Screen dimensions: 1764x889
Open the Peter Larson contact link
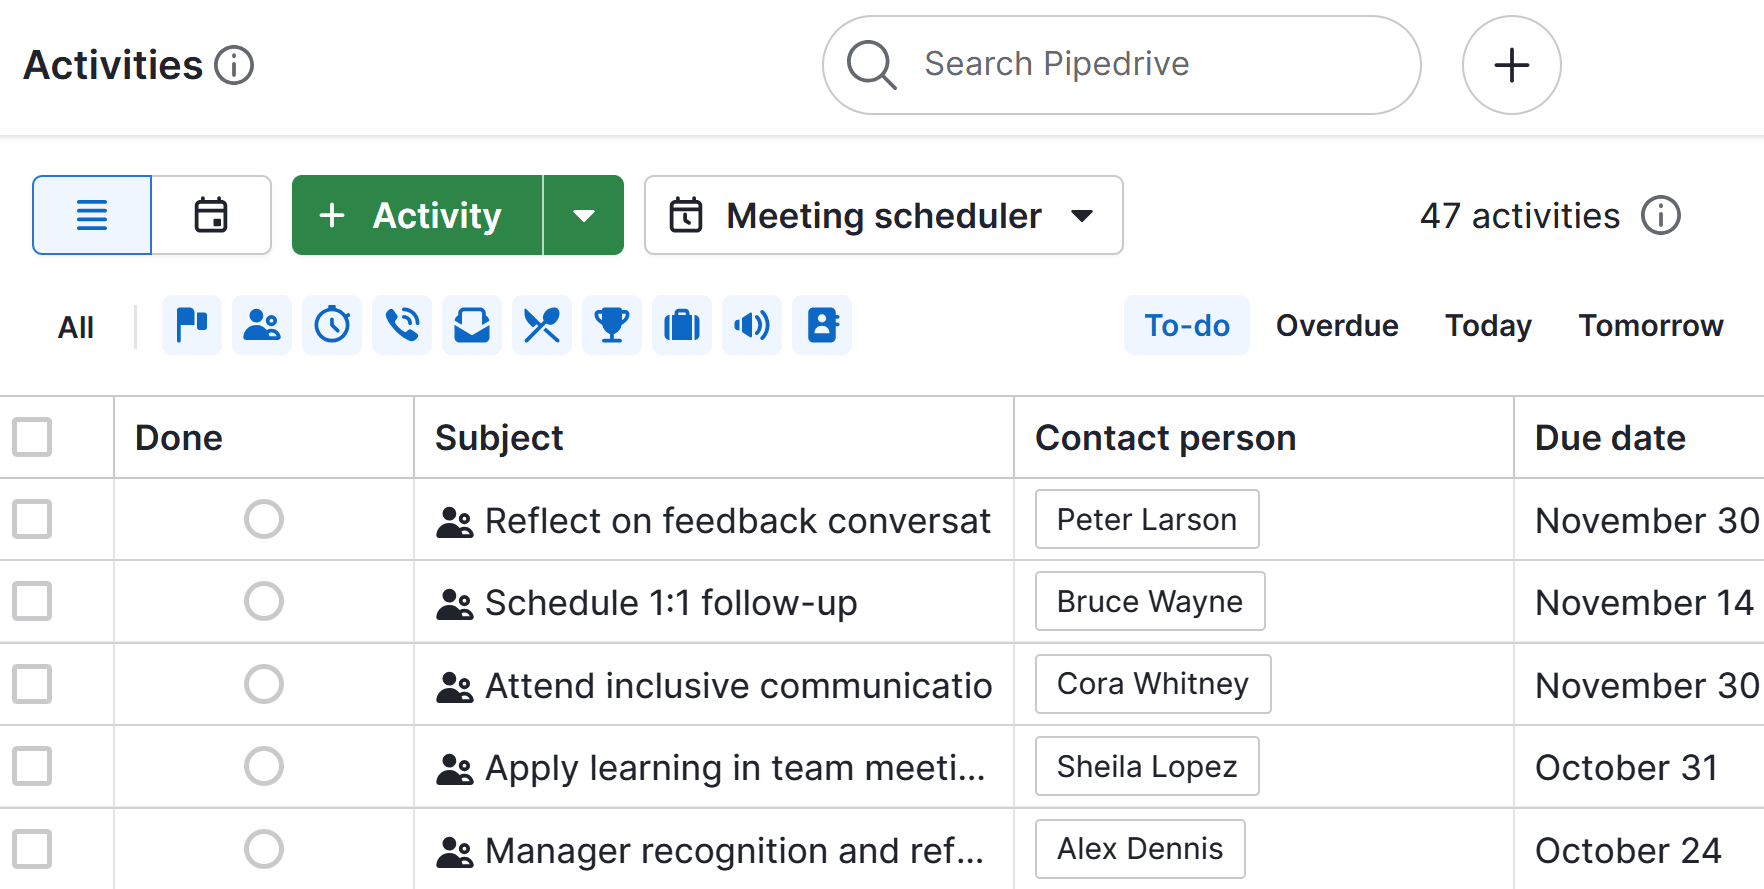pyautogui.click(x=1146, y=519)
